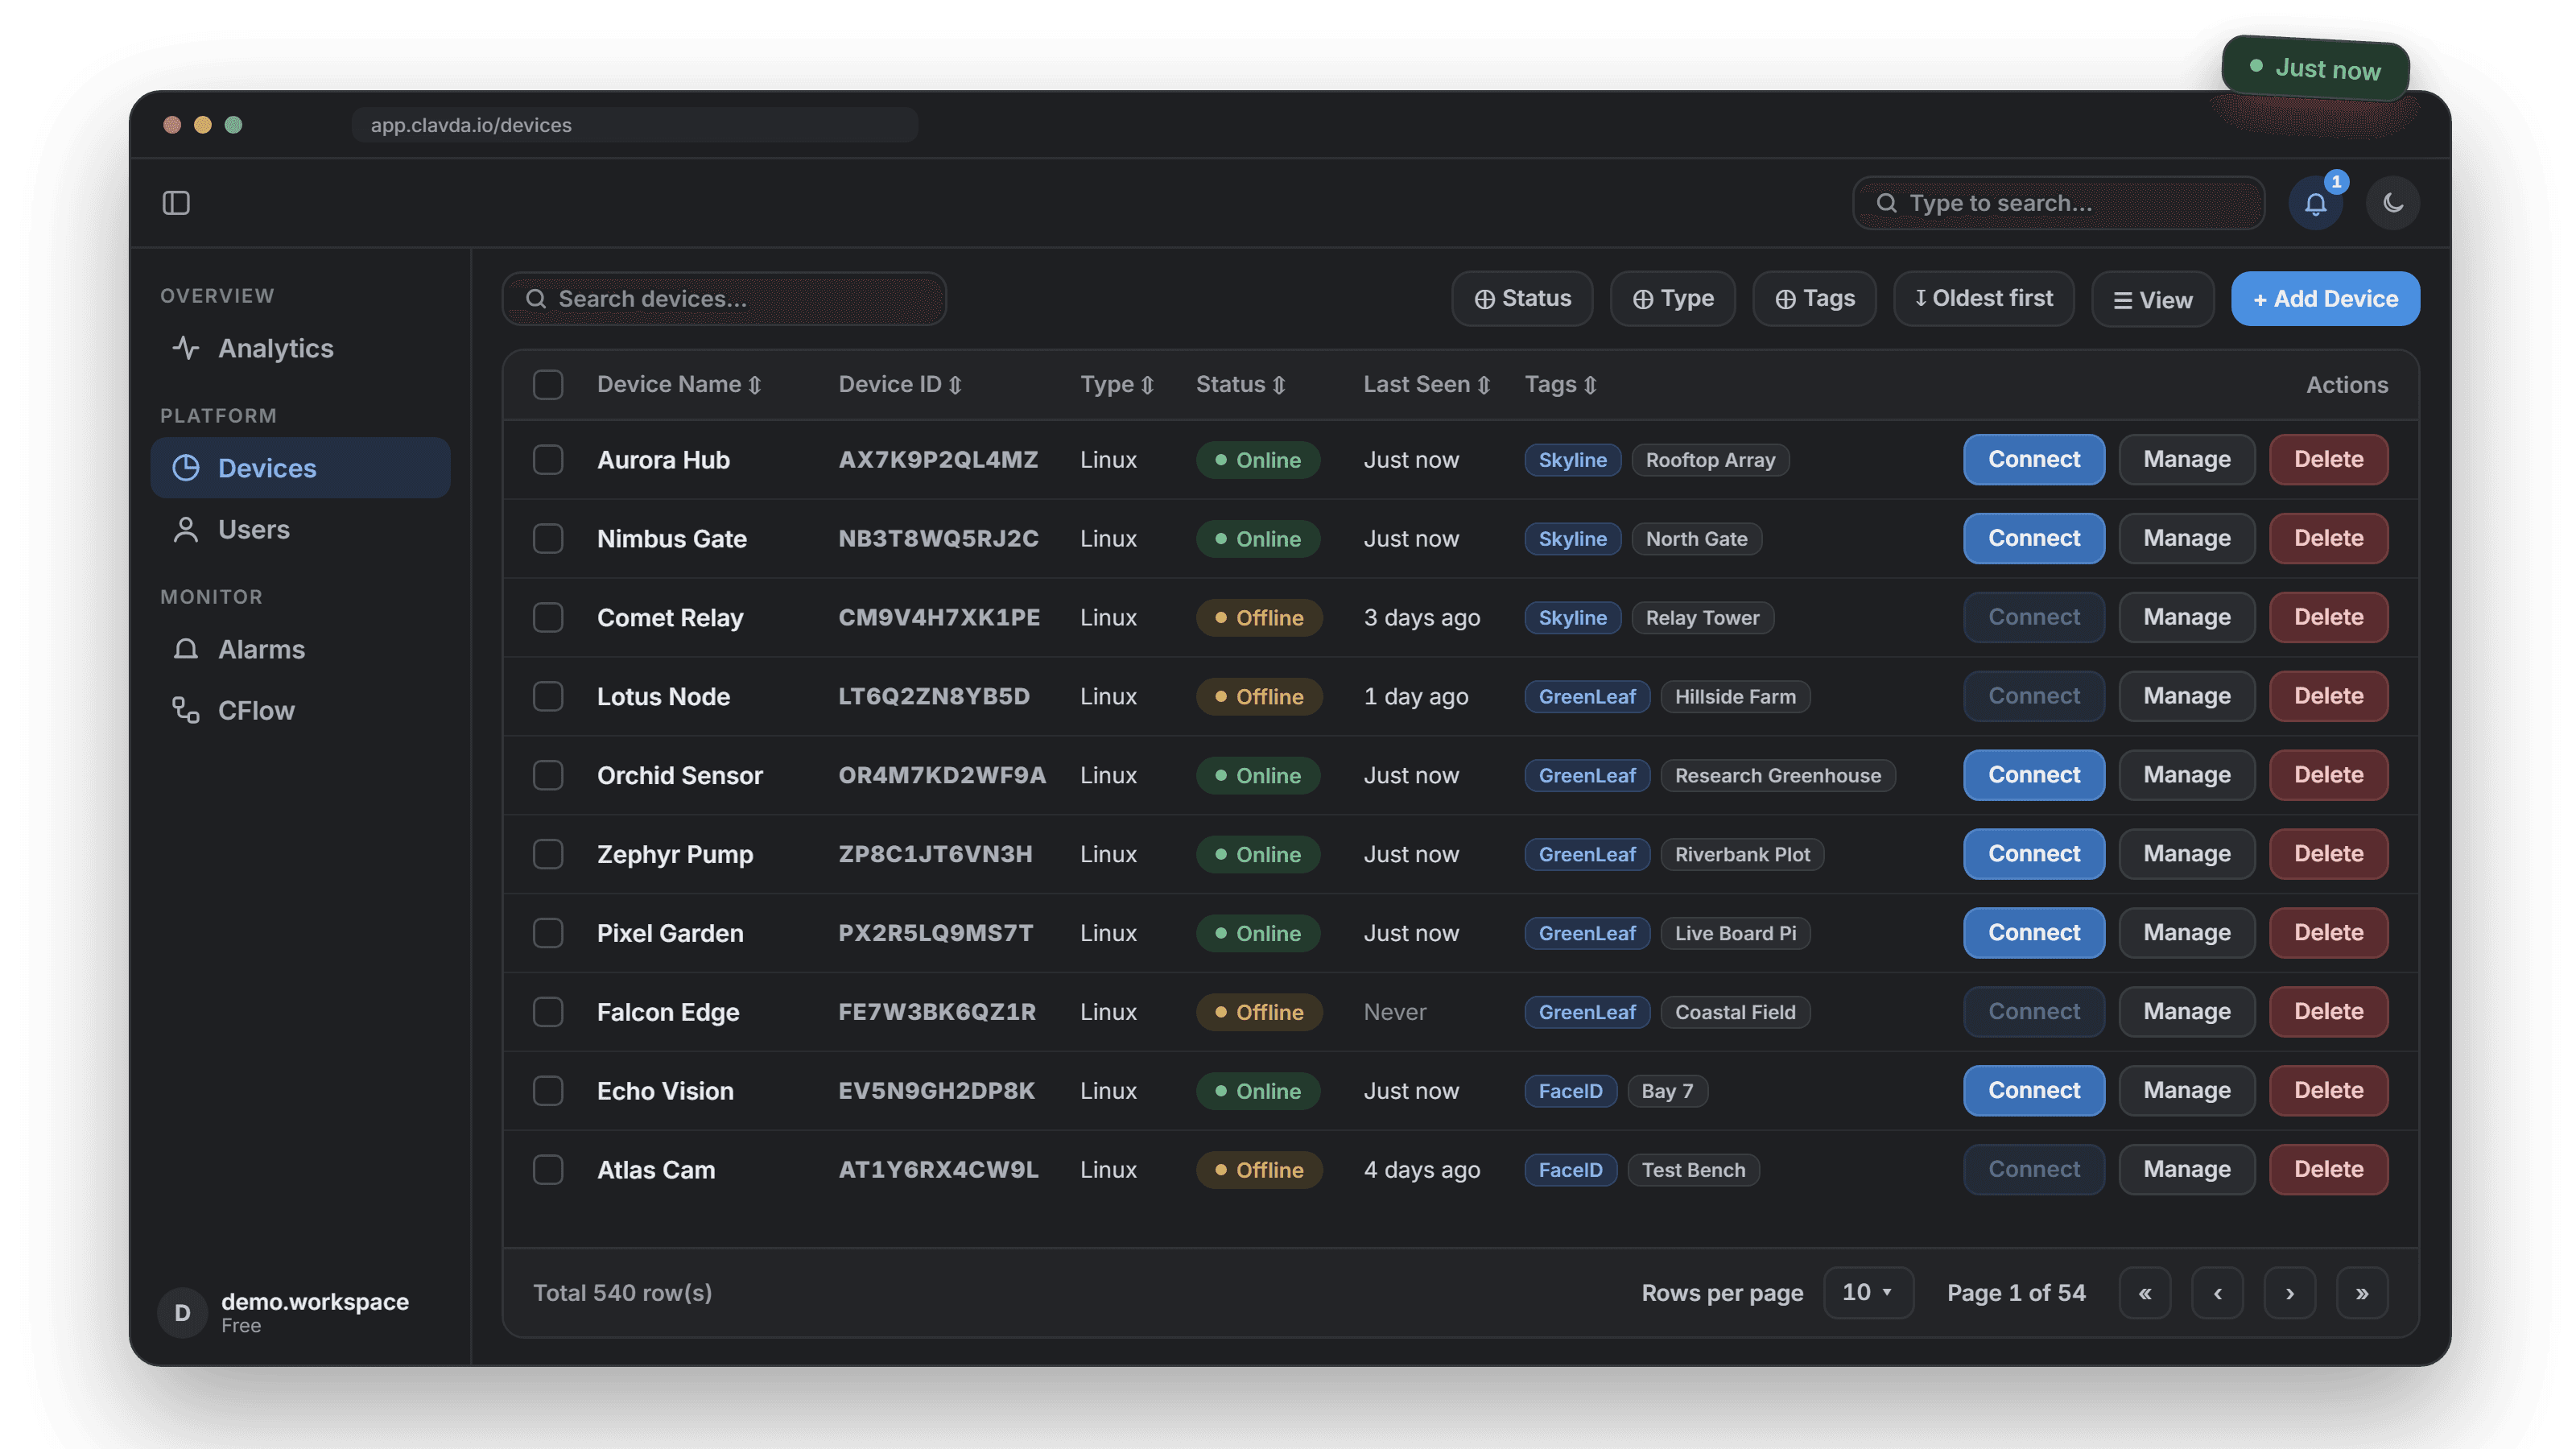Delete the Echo Vision device

[x=2328, y=1091]
